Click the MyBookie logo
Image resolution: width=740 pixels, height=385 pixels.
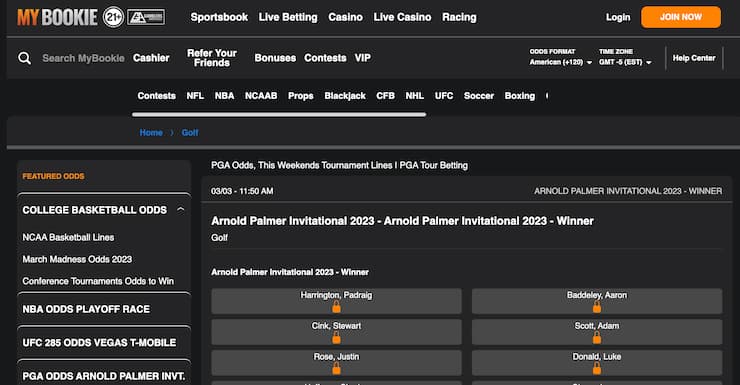coord(57,17)
